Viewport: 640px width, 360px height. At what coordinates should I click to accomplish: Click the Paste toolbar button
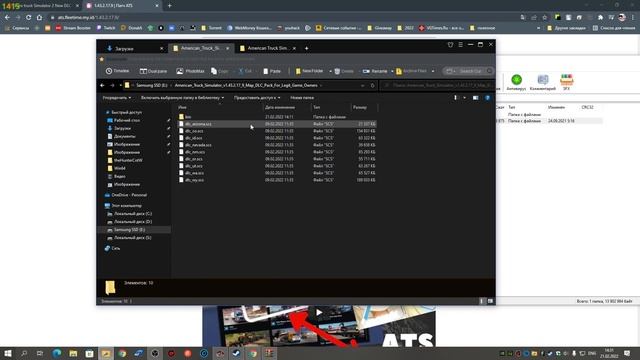tap(272, 71)
